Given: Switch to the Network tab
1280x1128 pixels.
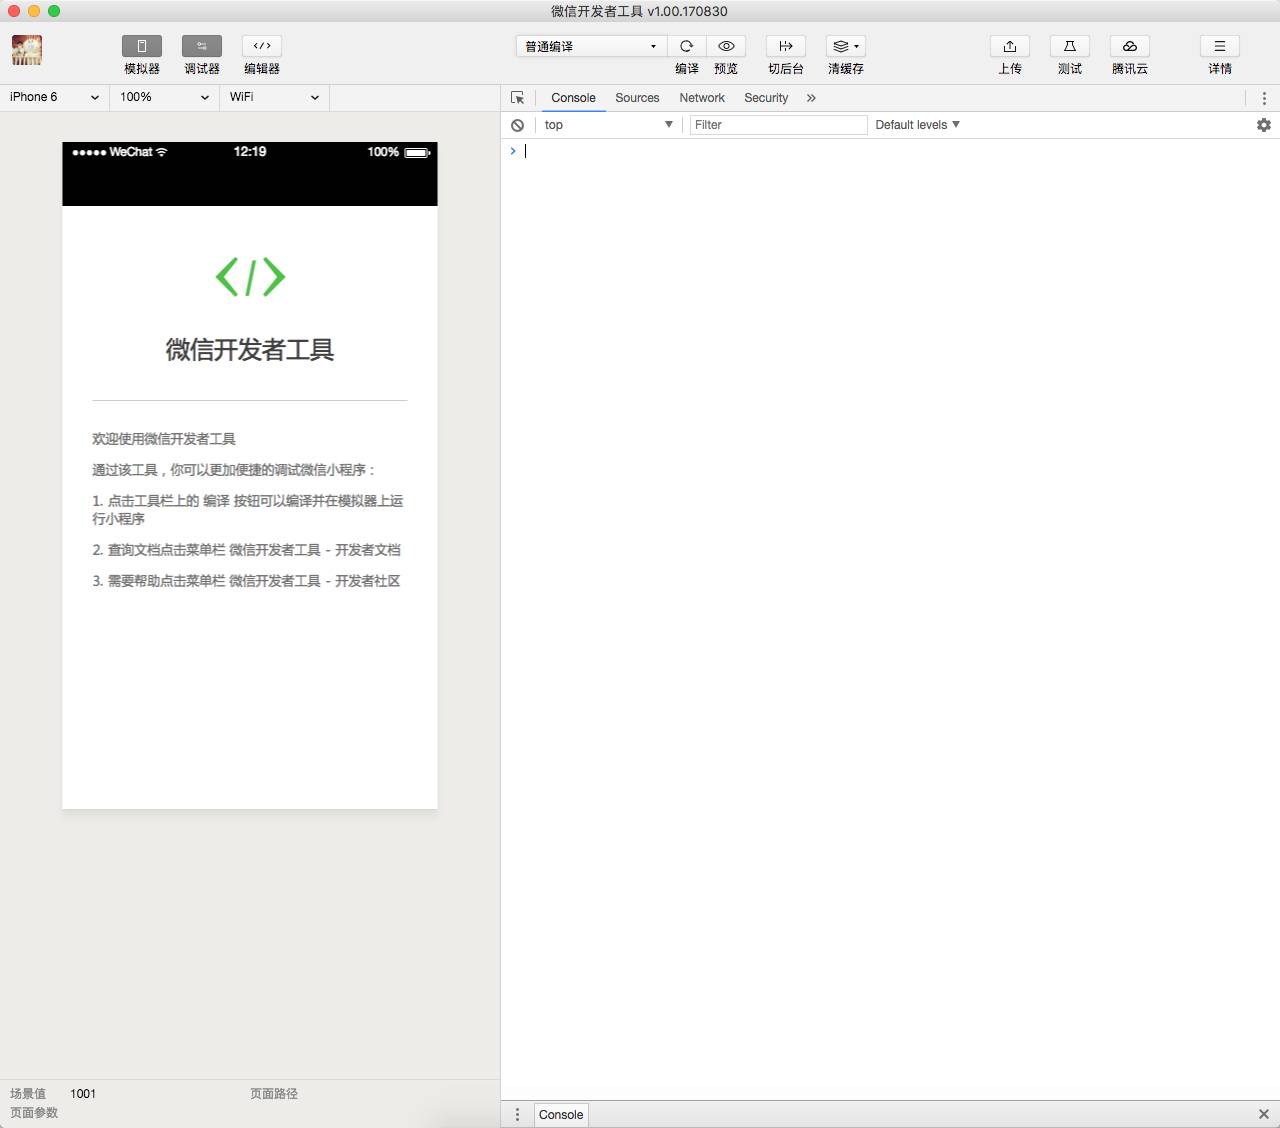Looking at the screenshot, I should coord(702,98).
